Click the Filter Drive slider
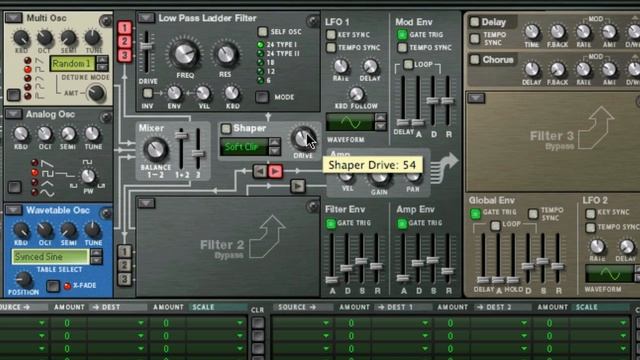The width and height of the screenshot is (640, 360). tap(146, 46)
